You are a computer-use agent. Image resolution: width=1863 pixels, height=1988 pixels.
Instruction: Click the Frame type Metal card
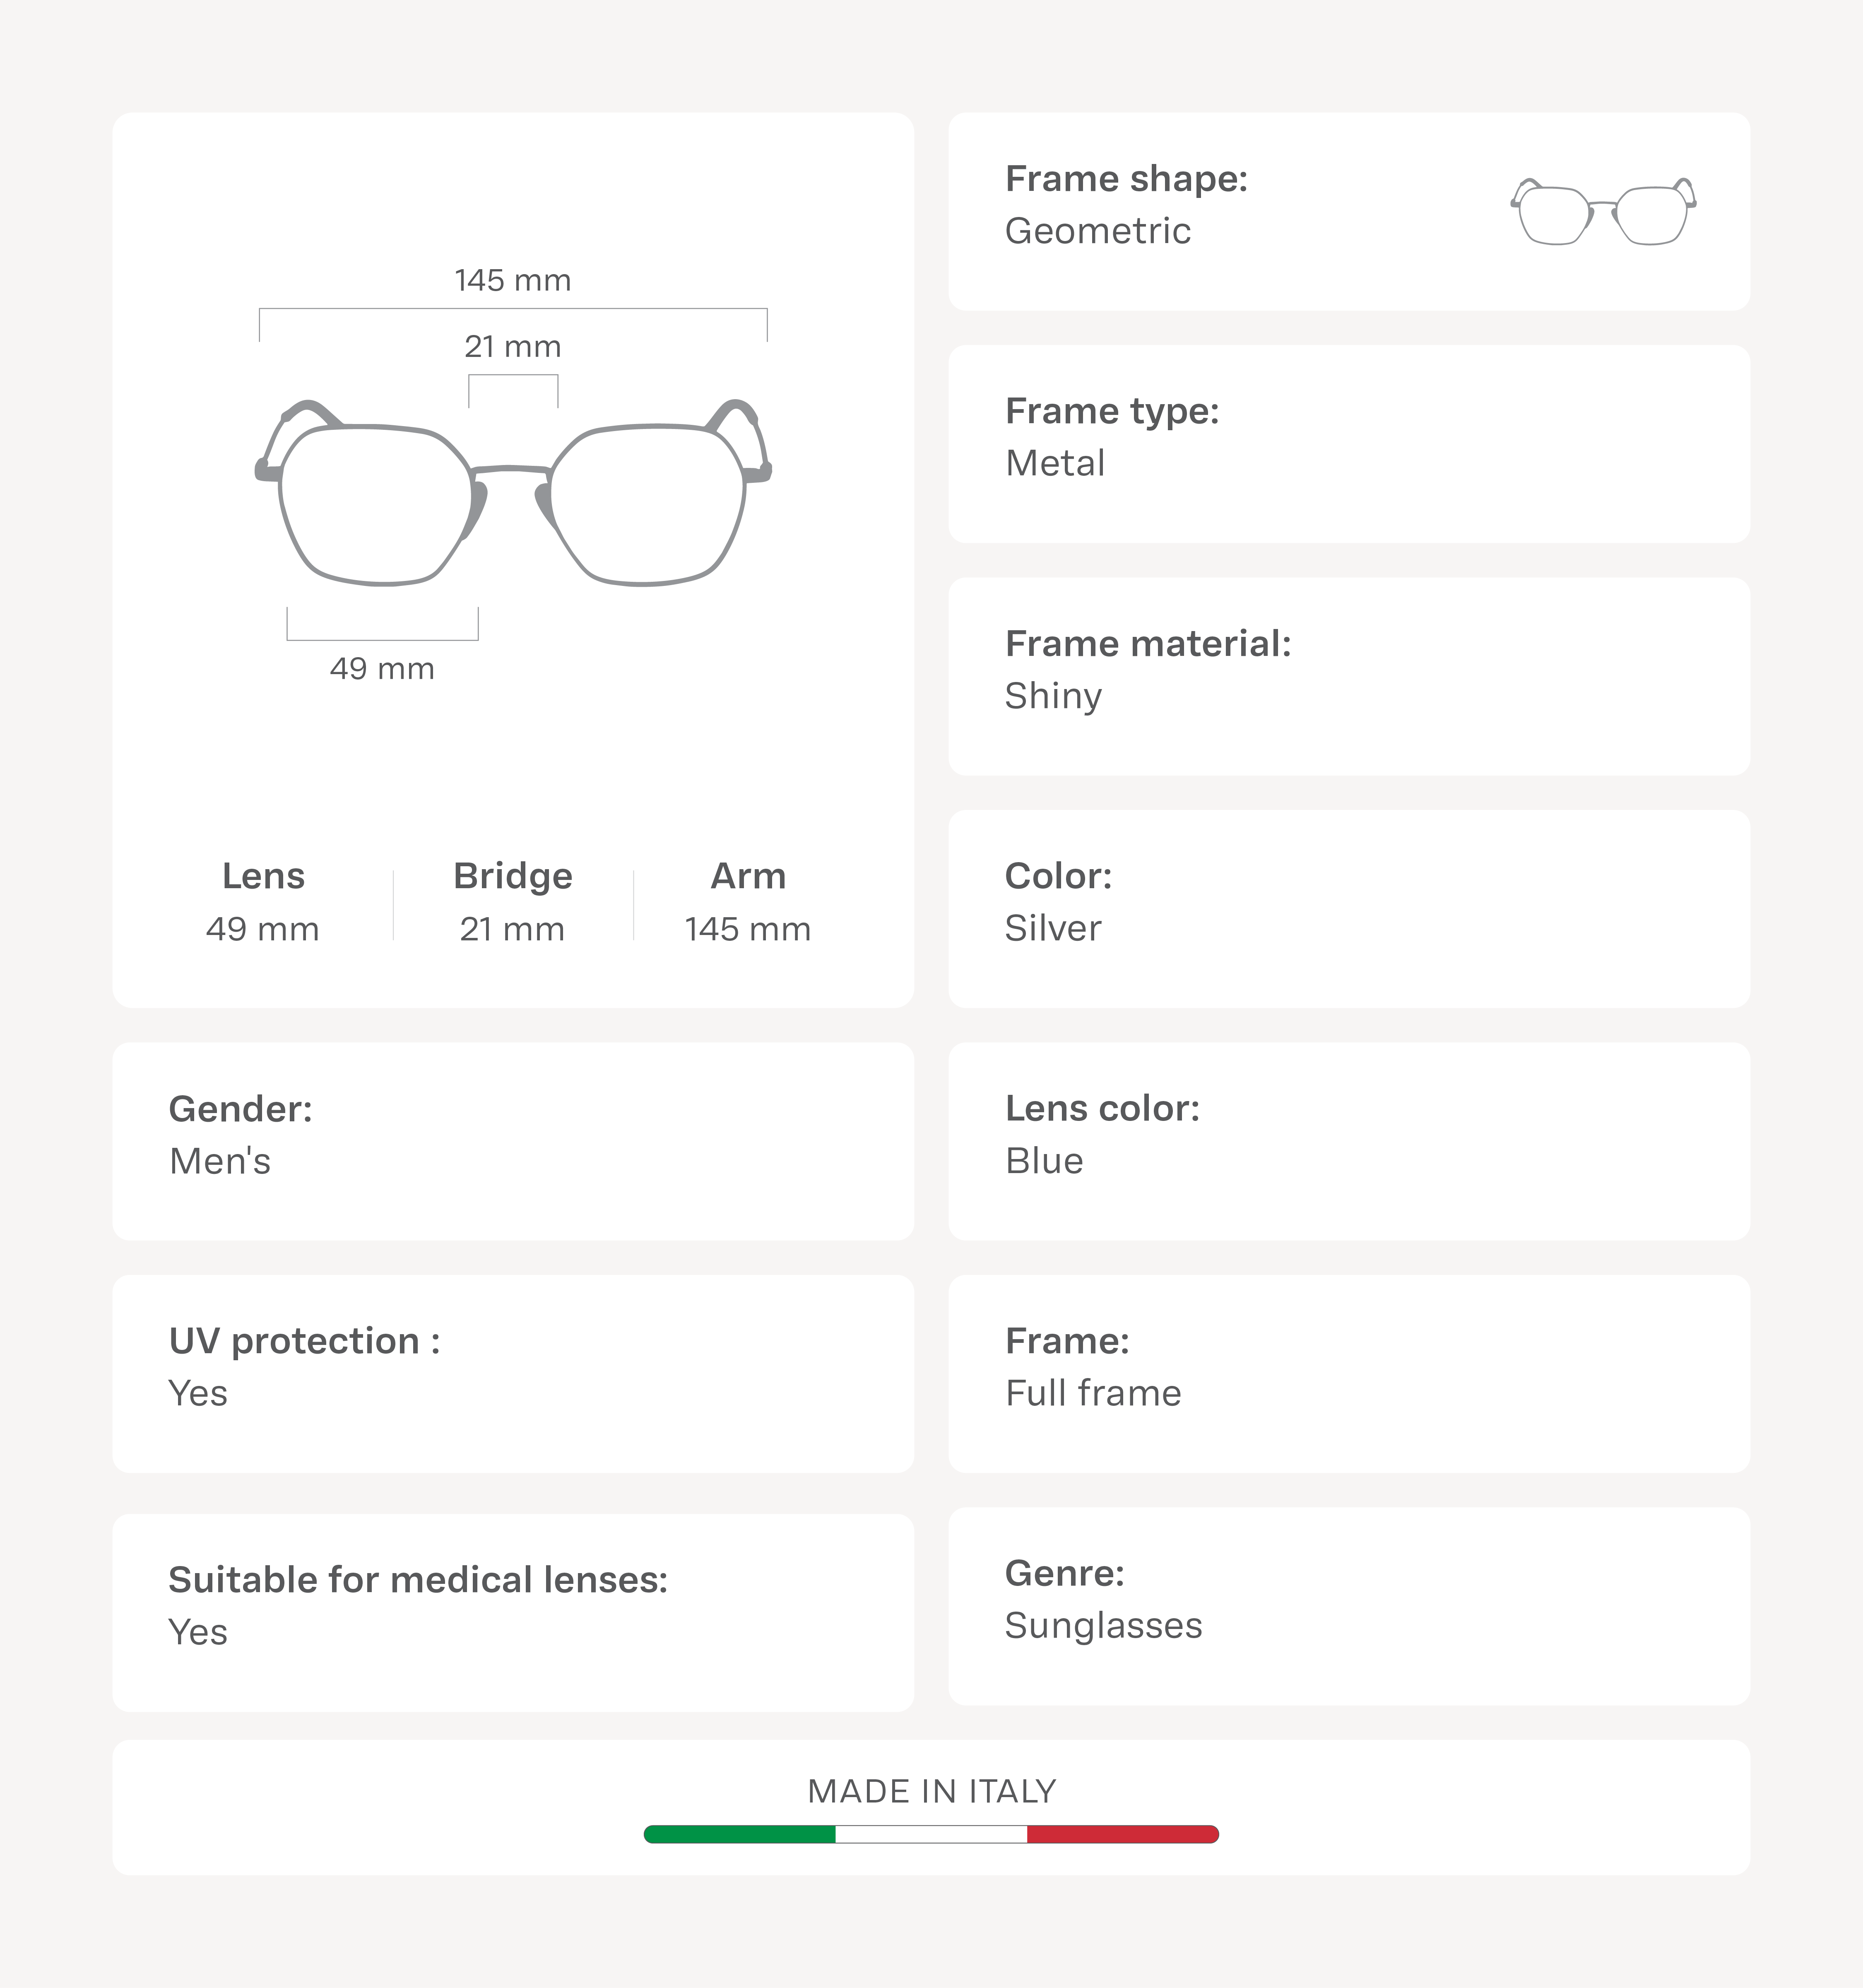point(1348,444)
